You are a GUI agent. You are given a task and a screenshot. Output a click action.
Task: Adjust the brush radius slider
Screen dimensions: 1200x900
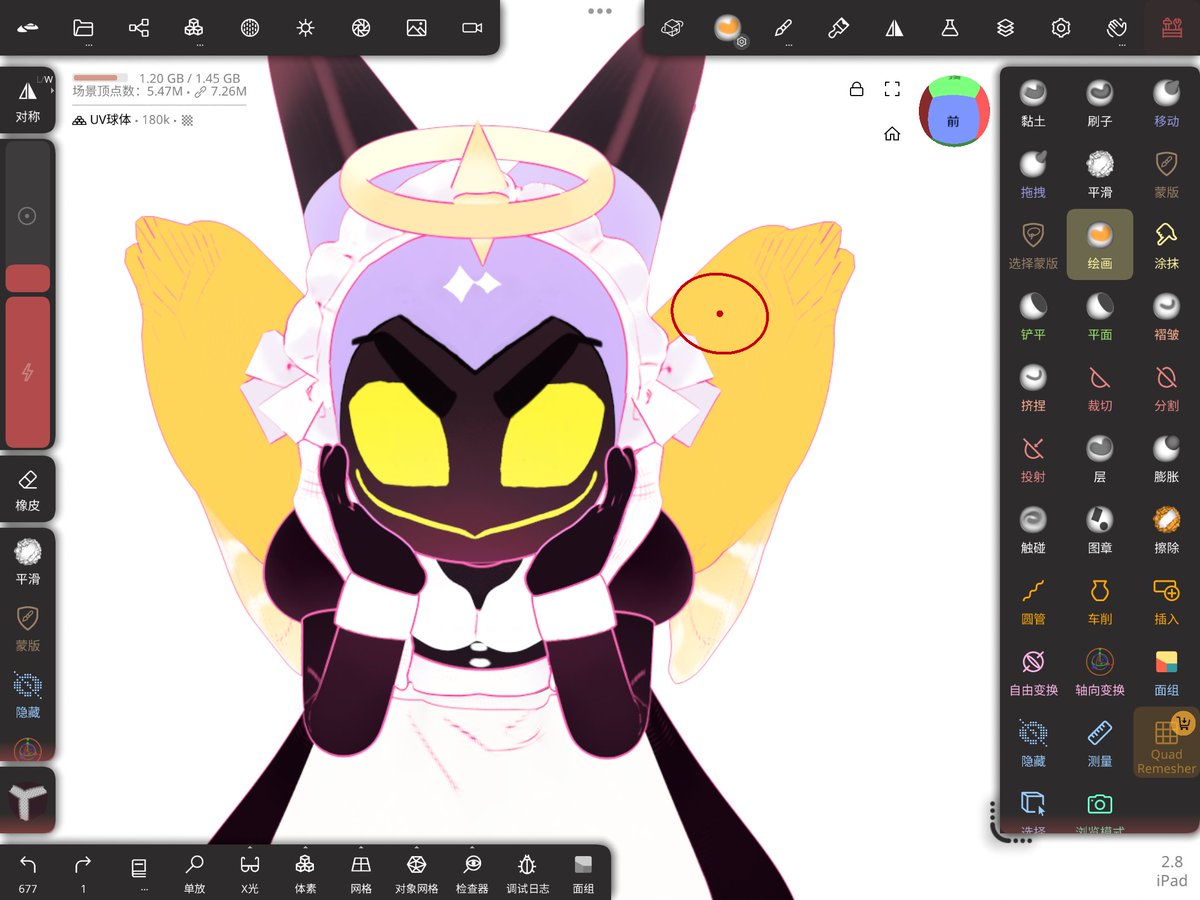pyautogui.click(x=28, y=215)
